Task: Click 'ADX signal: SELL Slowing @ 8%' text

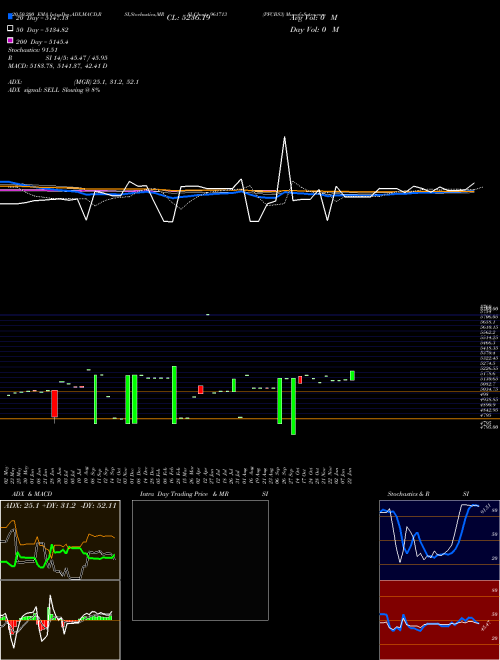Action: [54, 90]
